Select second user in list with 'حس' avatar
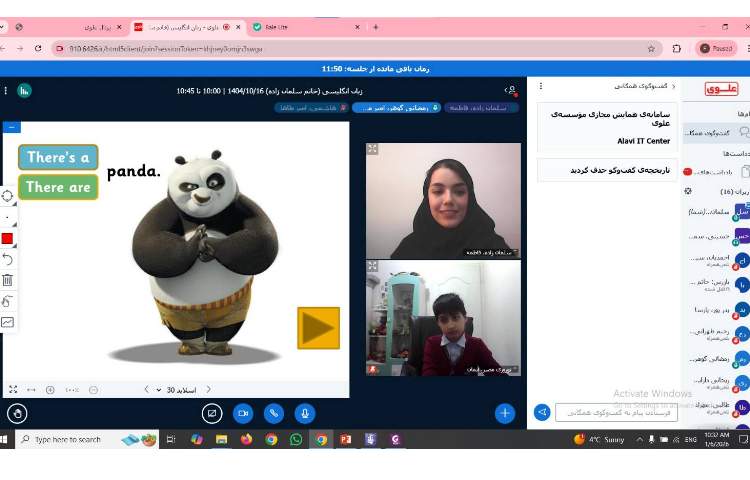The height and width of the screenshot is (480, 750). point(717,236)
